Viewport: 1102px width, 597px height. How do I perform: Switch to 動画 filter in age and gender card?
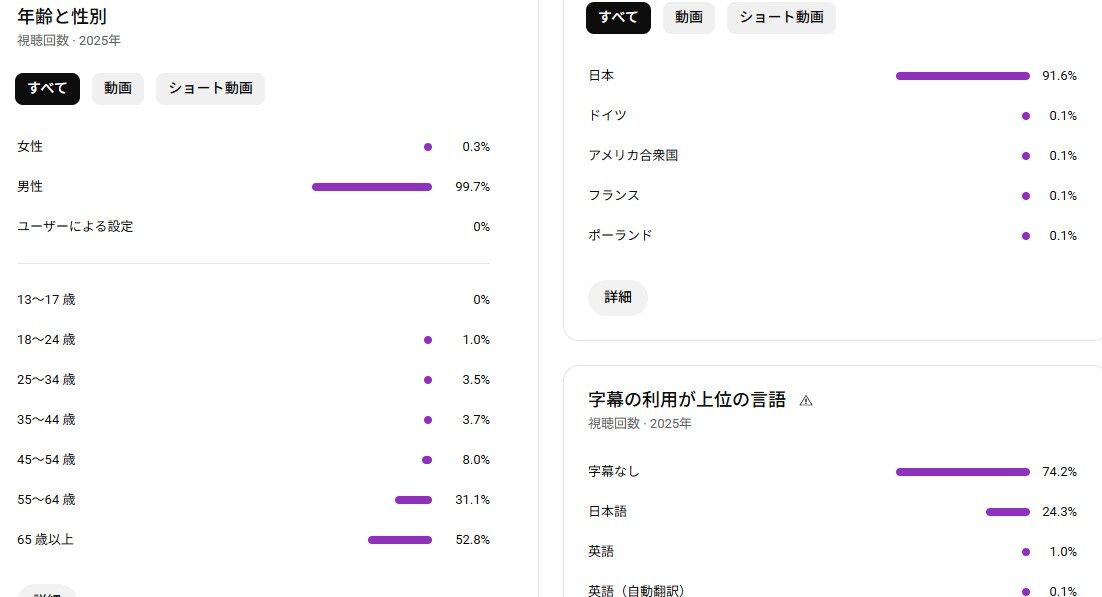(118, 89)
